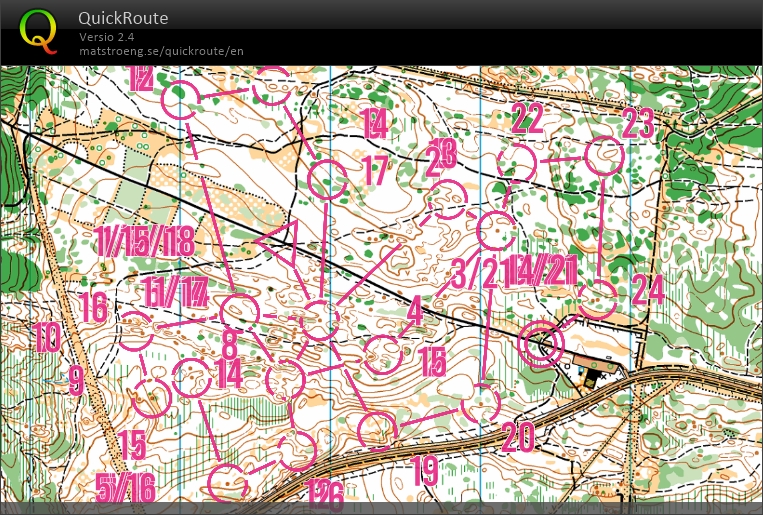Image resolution: width=763 pixels, height=515 pixels.
Task: Select control circle next to label 23
Action: [604, 155]
